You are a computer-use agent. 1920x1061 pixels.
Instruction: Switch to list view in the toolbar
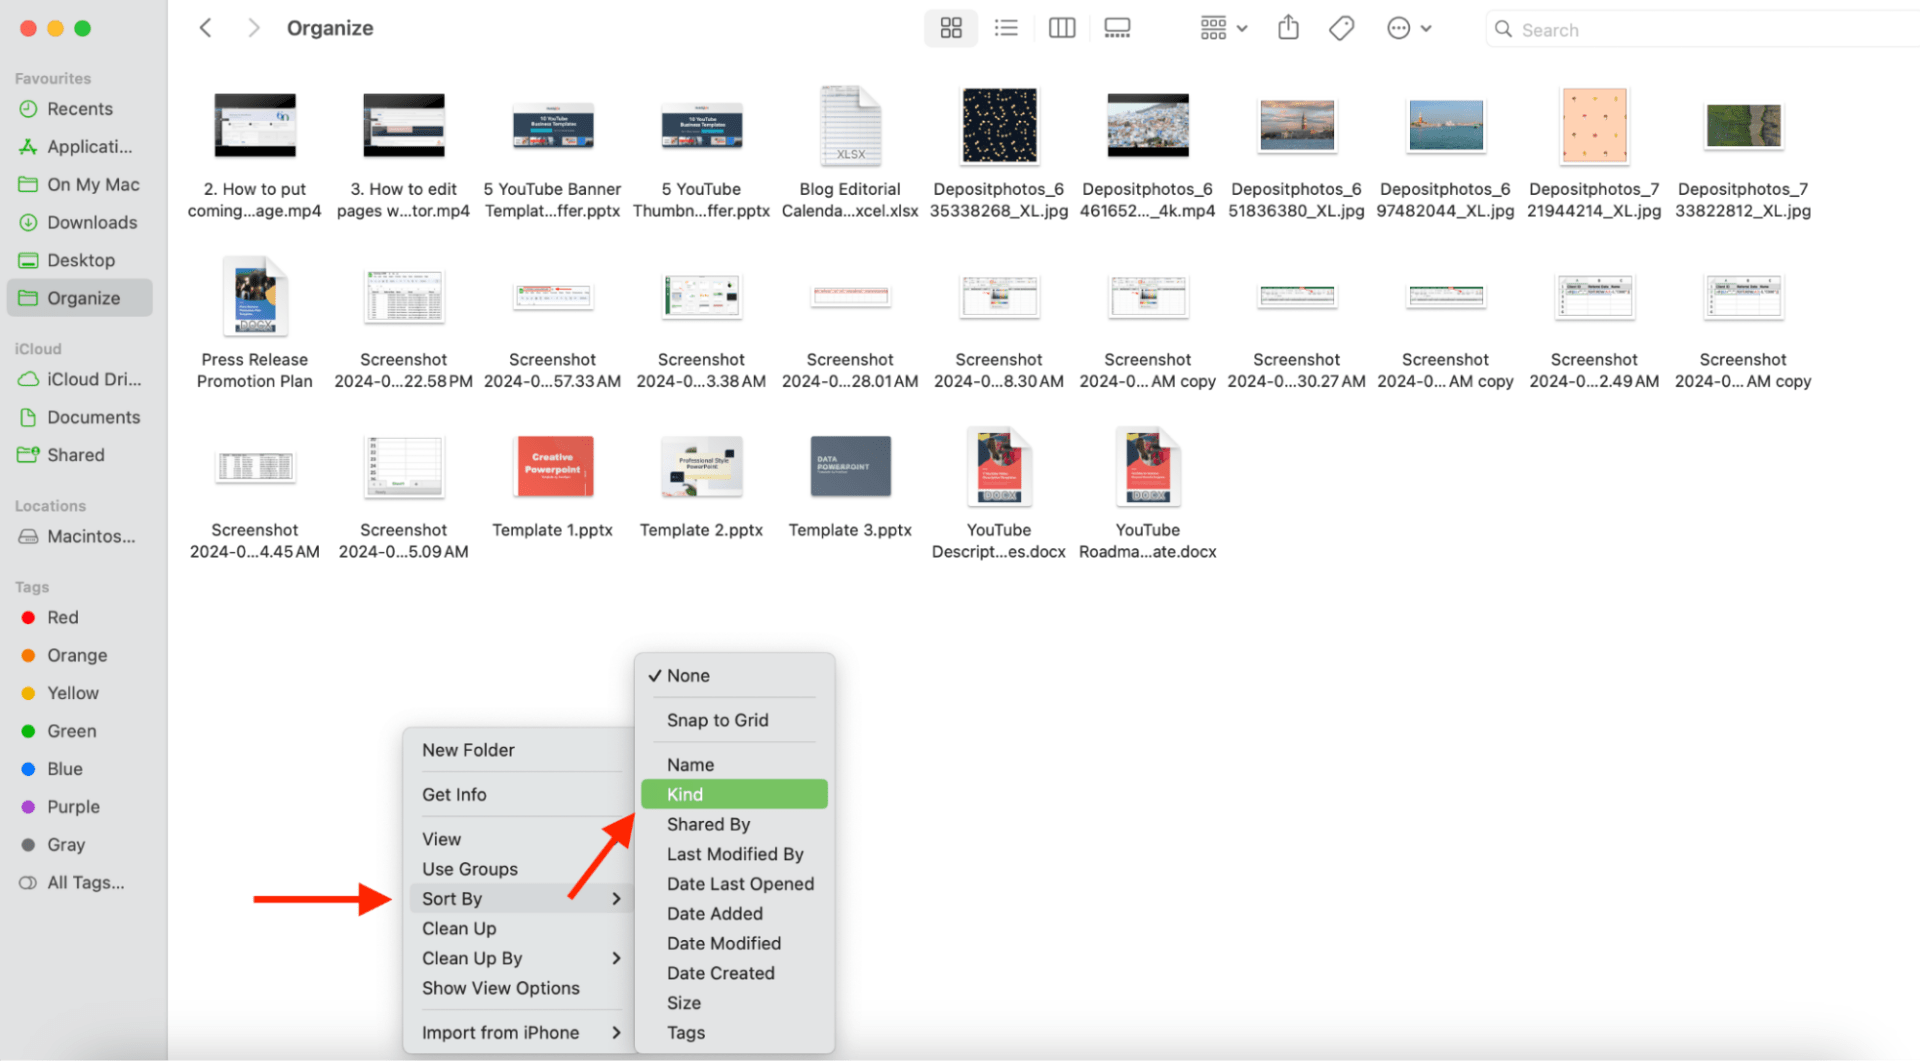[1005, 28]
